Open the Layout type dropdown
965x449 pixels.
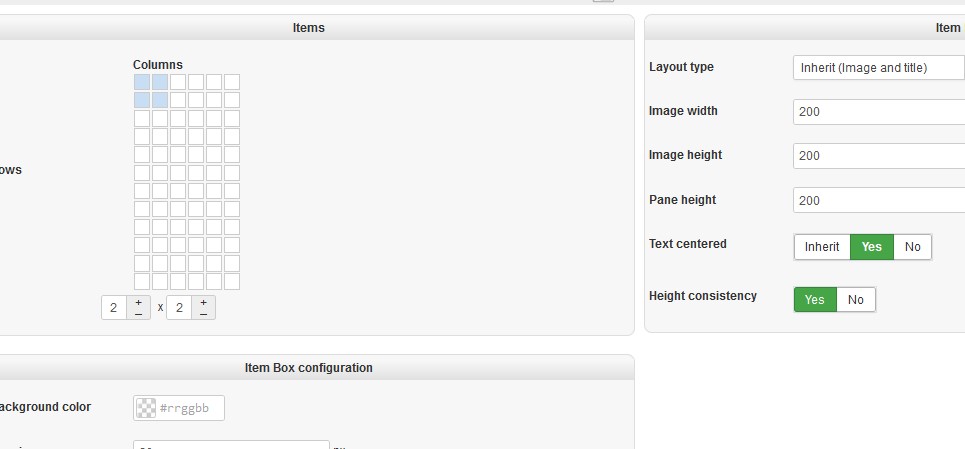878,68
